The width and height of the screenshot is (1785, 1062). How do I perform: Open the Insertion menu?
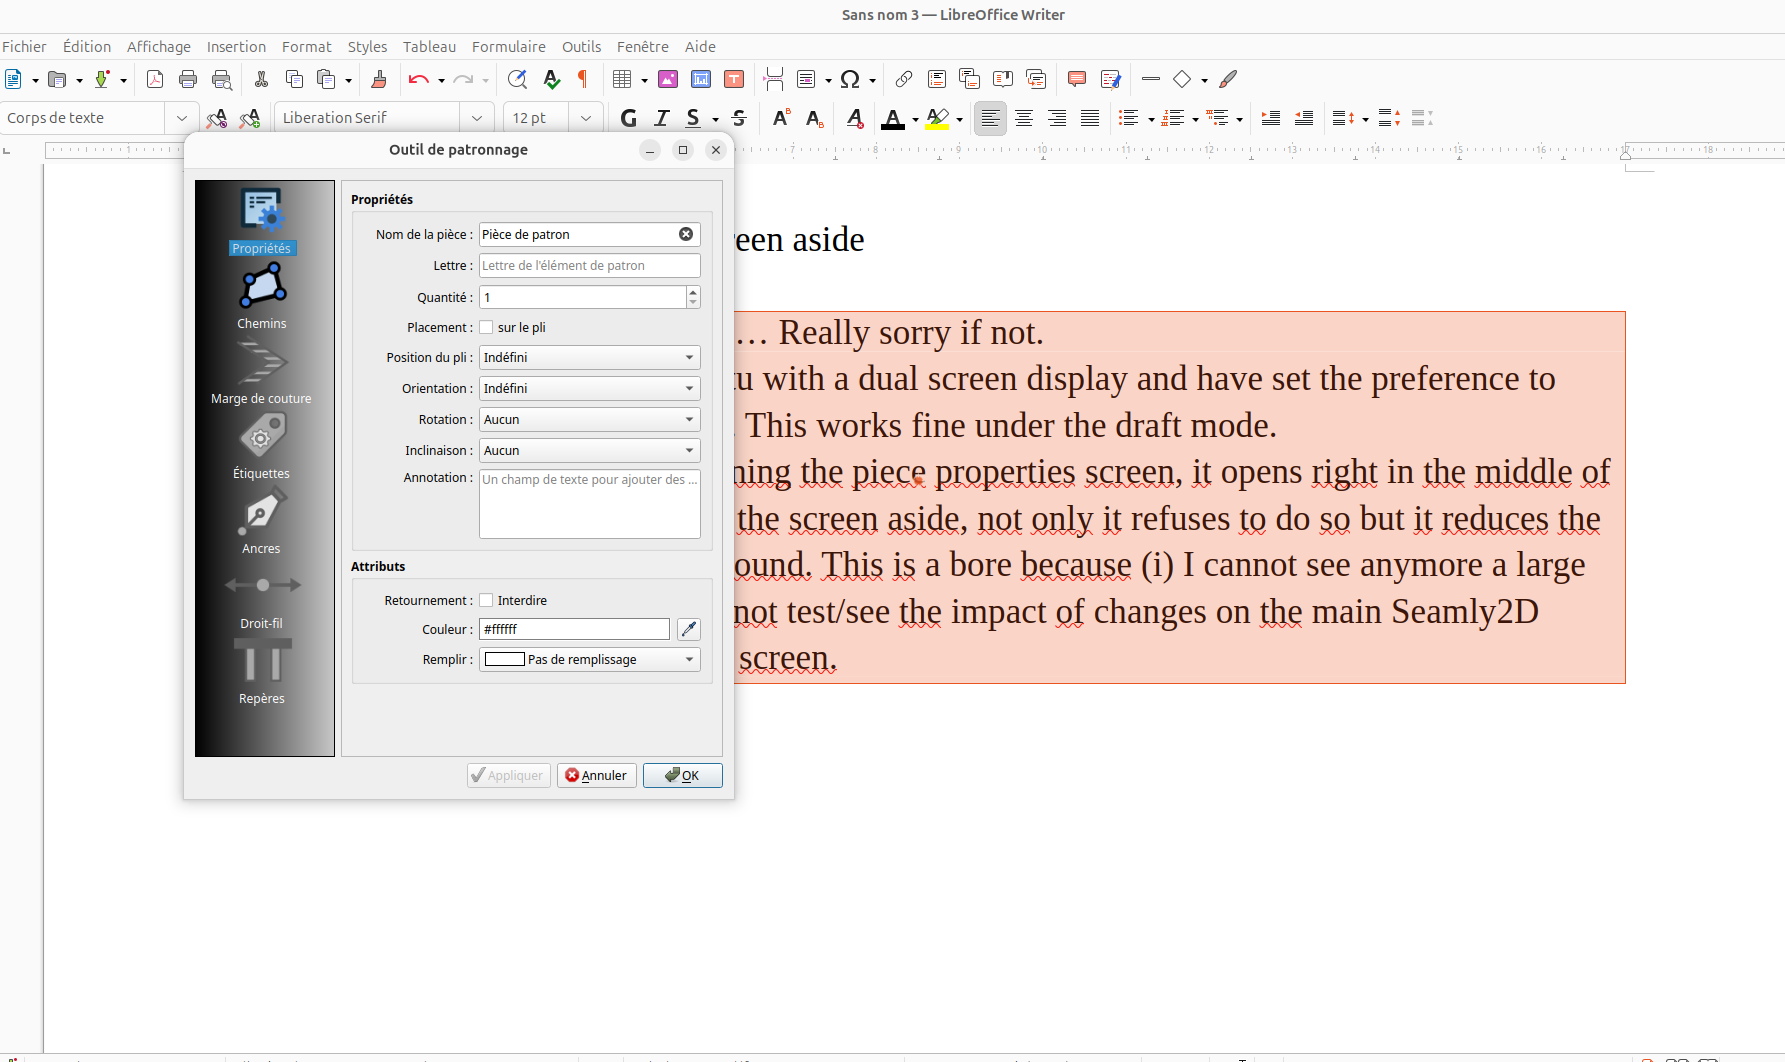236,47
